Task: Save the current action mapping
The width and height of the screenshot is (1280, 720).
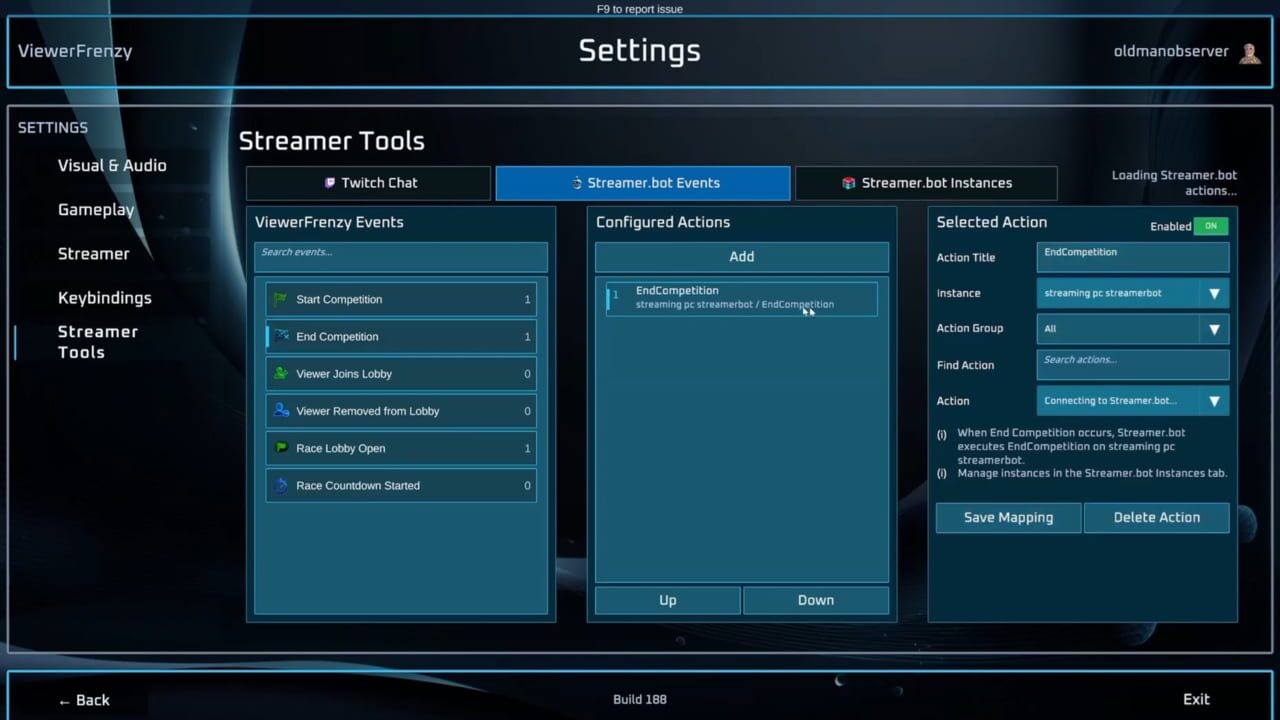Action: (1008, 517)
